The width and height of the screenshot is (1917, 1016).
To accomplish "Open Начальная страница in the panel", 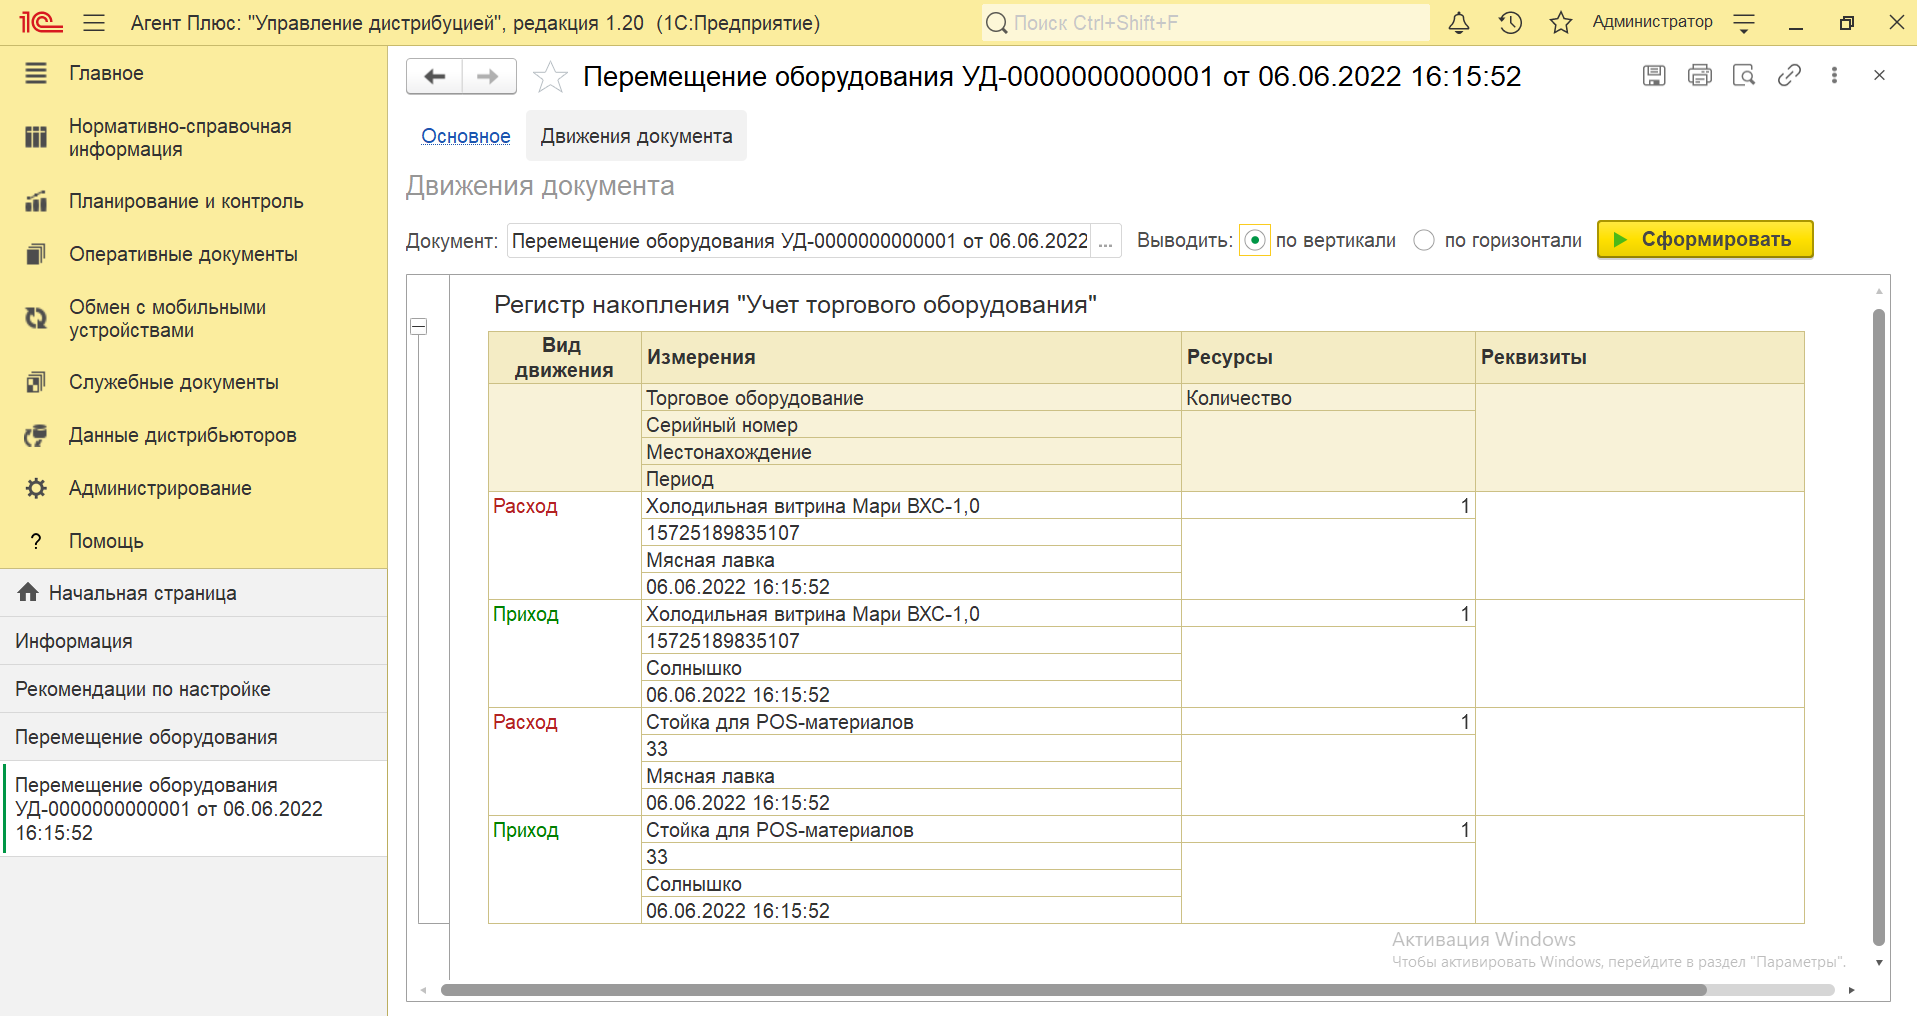I will [x=142, y=593].
